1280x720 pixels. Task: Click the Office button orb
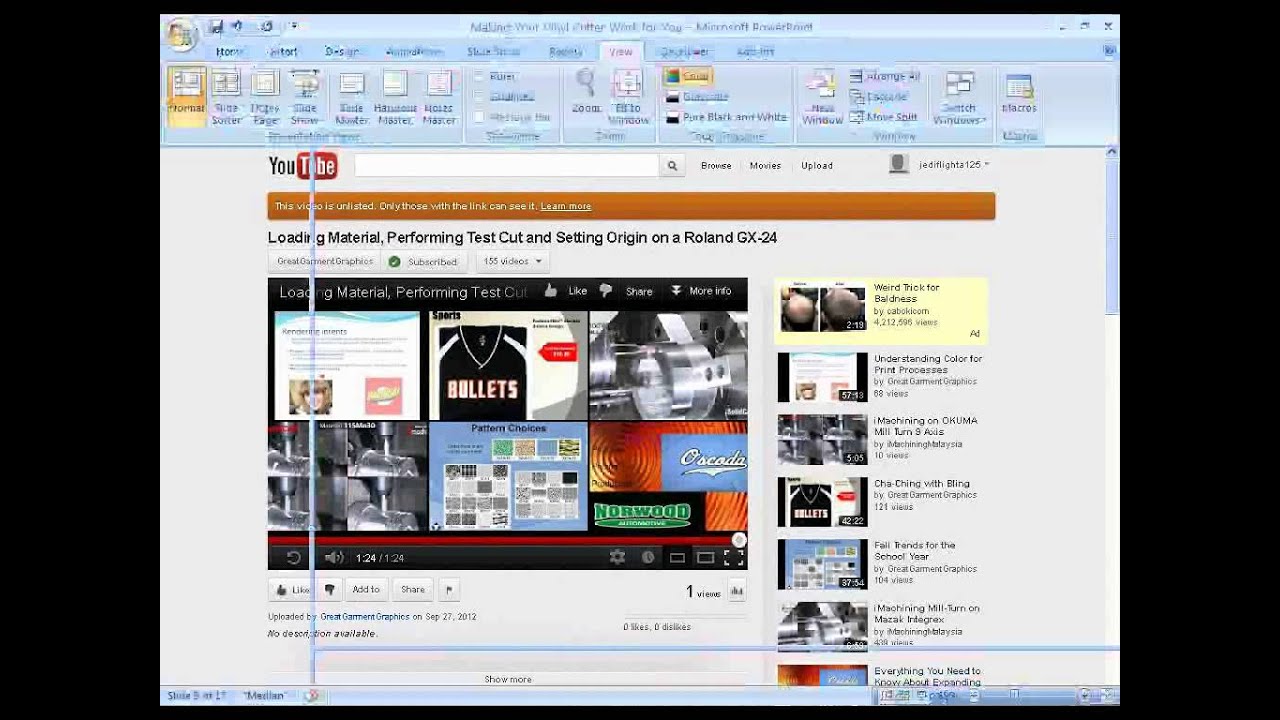click(182, 33)
